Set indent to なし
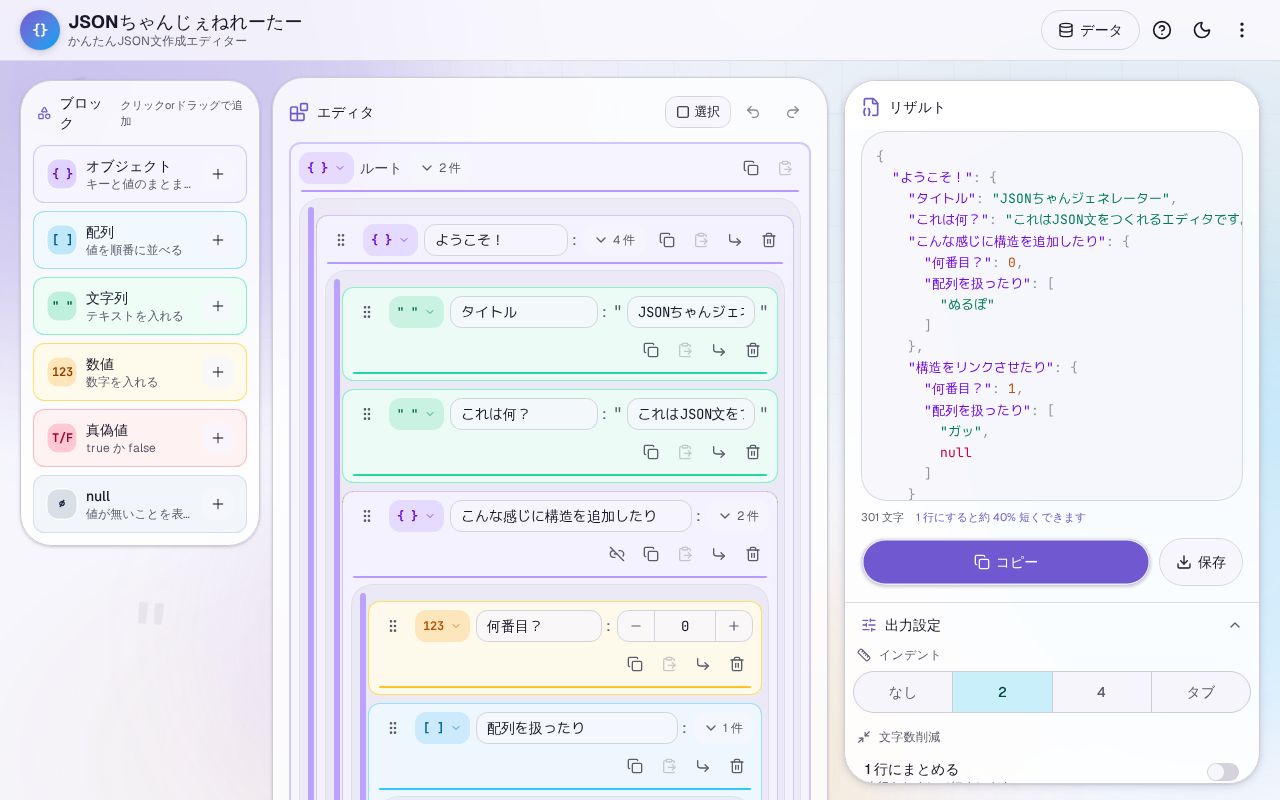1280x800 pixels. click(x=903, y=692)
